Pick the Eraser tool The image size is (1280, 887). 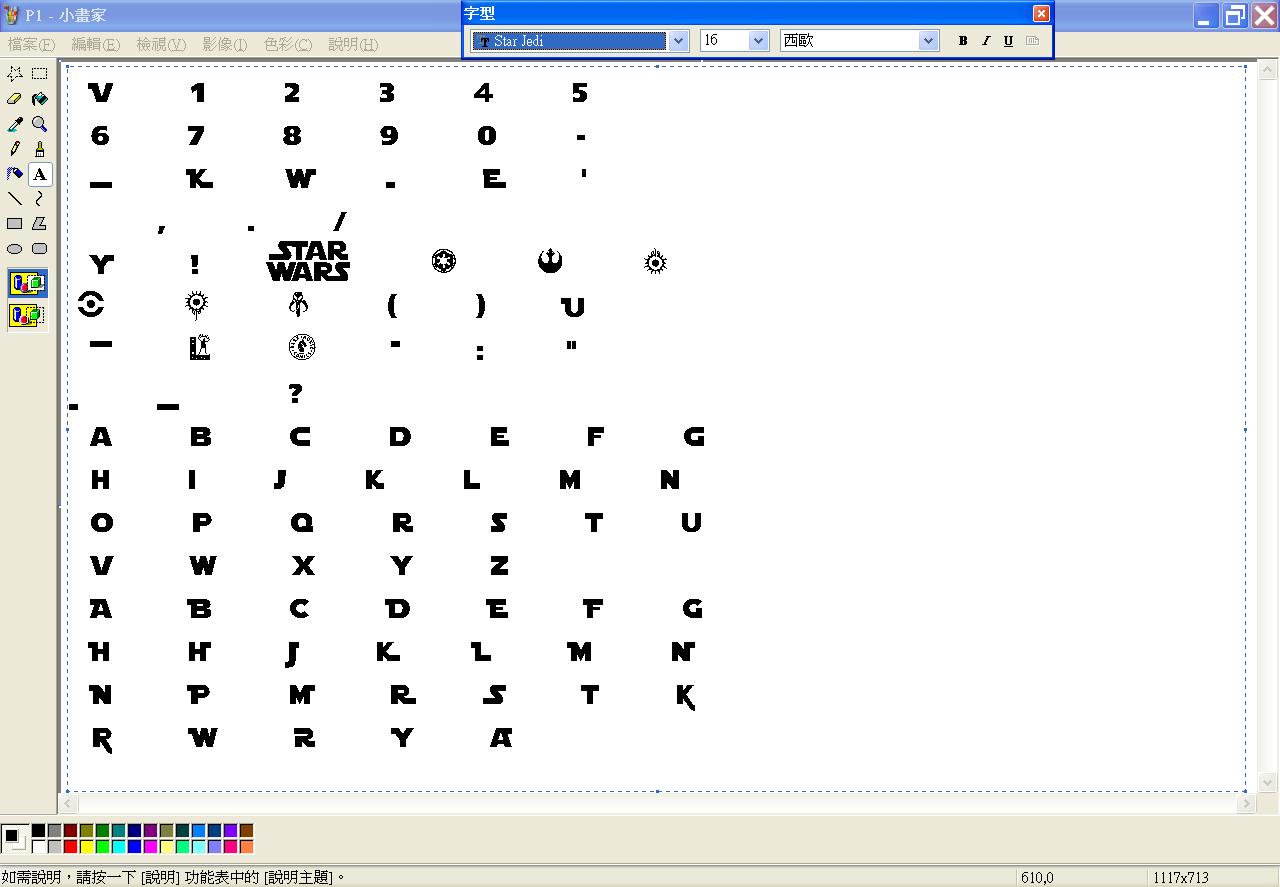pyautogui.click(x=15, y=99)
